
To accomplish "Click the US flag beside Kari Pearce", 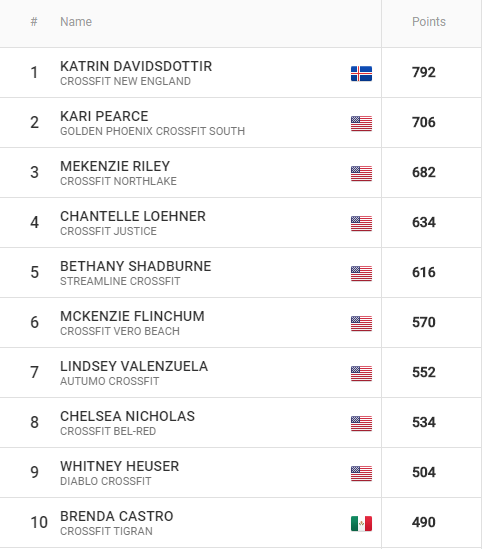I will [x=361, y=124].
